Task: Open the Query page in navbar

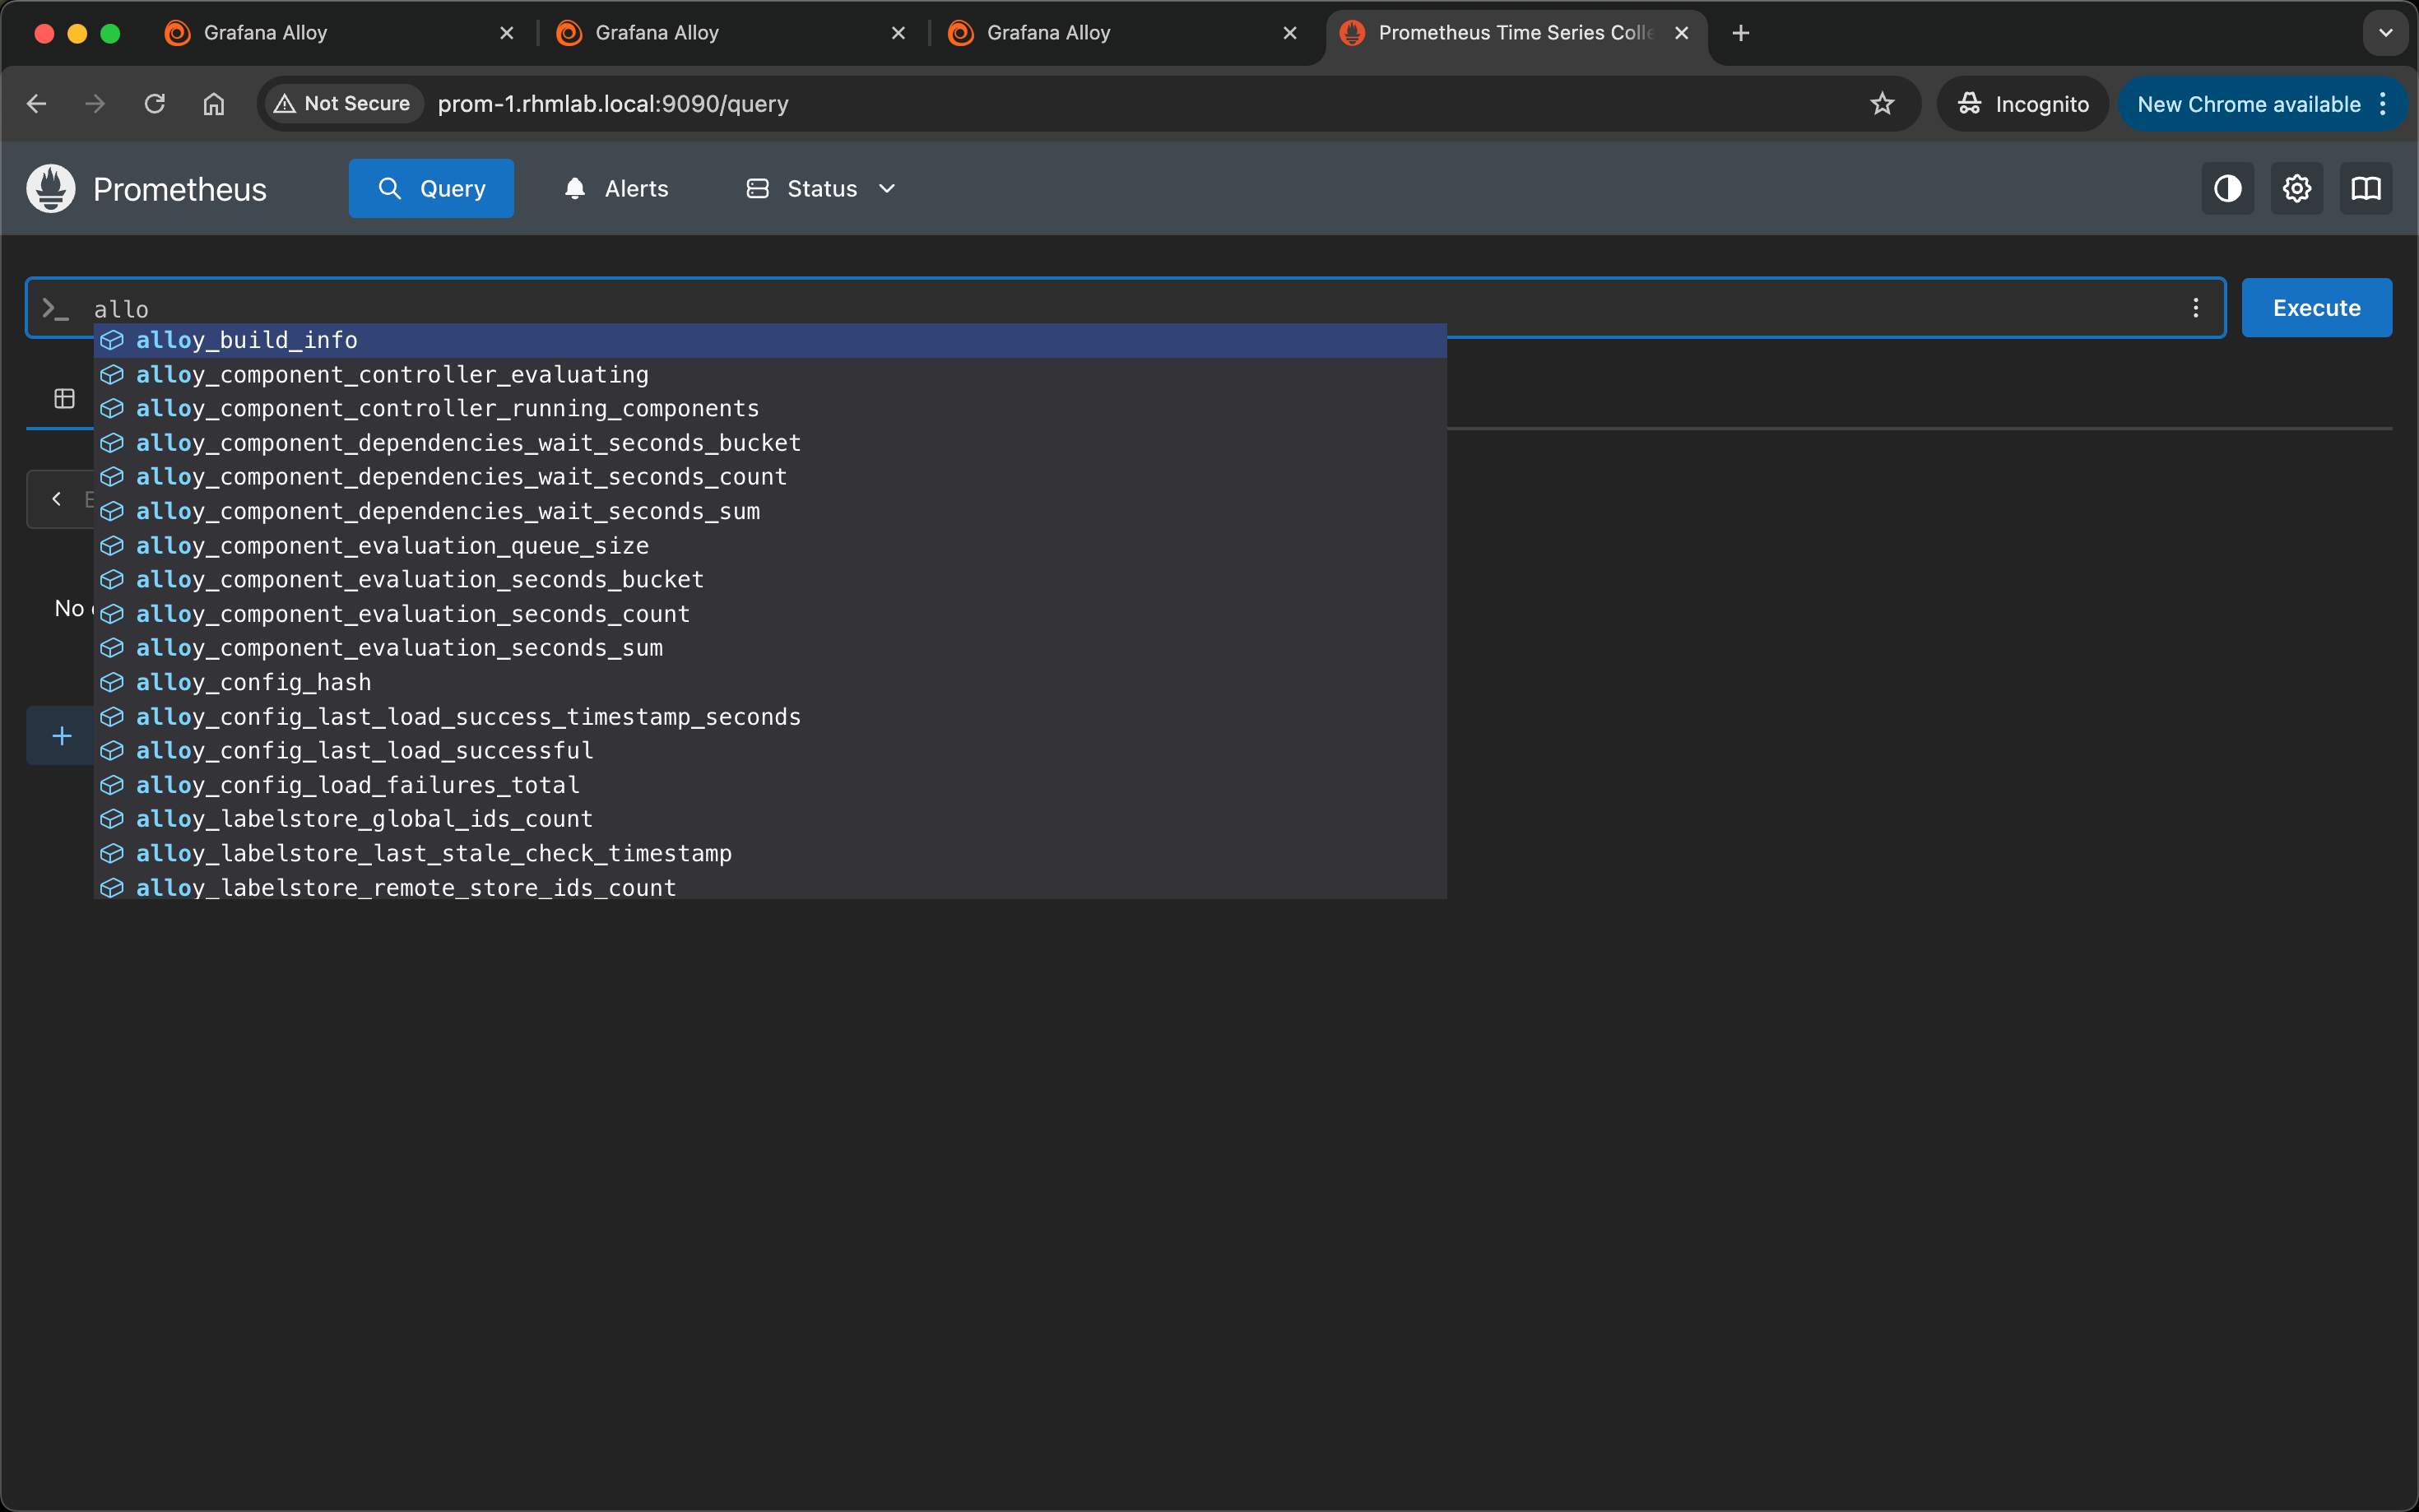Action: tap(431, 188)
